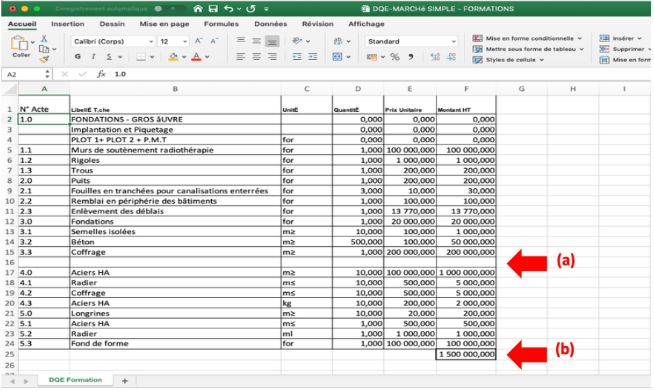Select the Select All corner triangle
654x391 pixels.
10,89
